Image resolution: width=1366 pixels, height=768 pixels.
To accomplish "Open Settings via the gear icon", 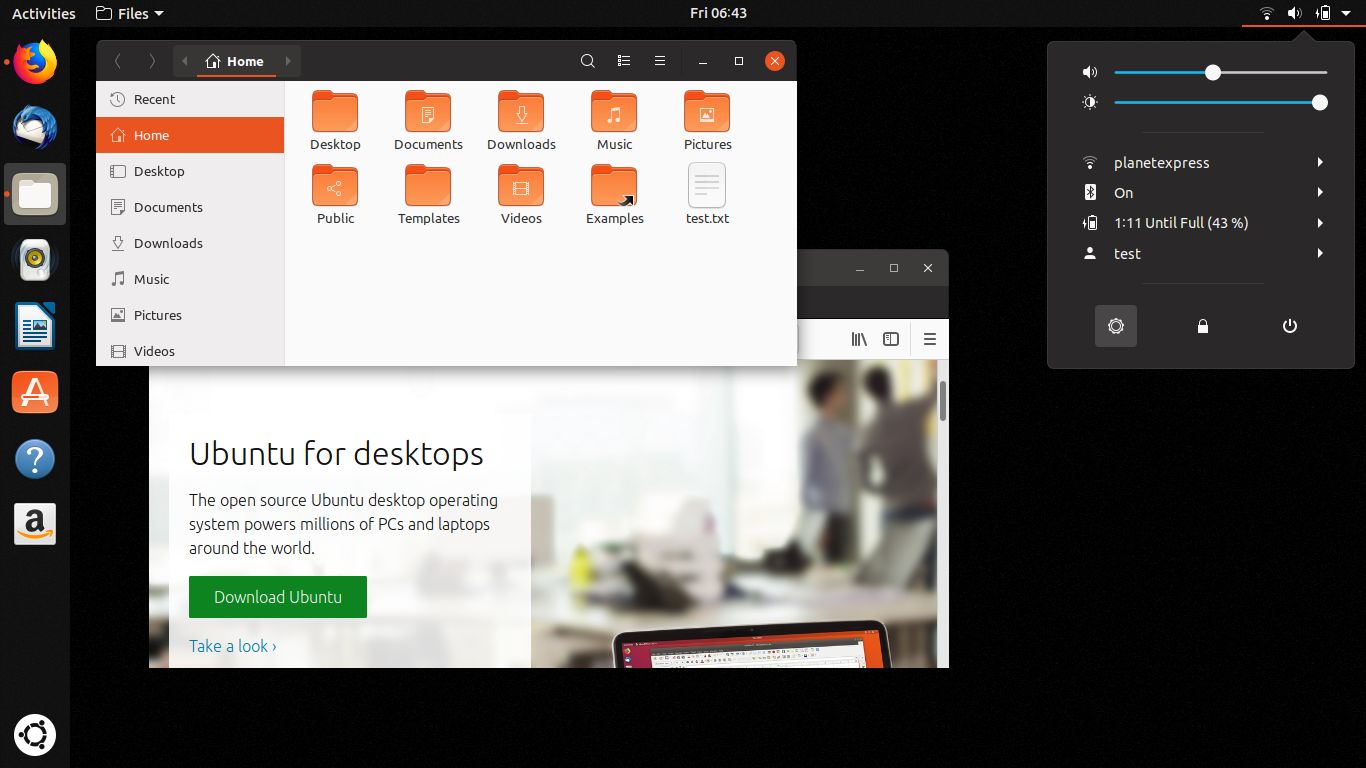I will pyautogui.click(x=1115, y=325).
